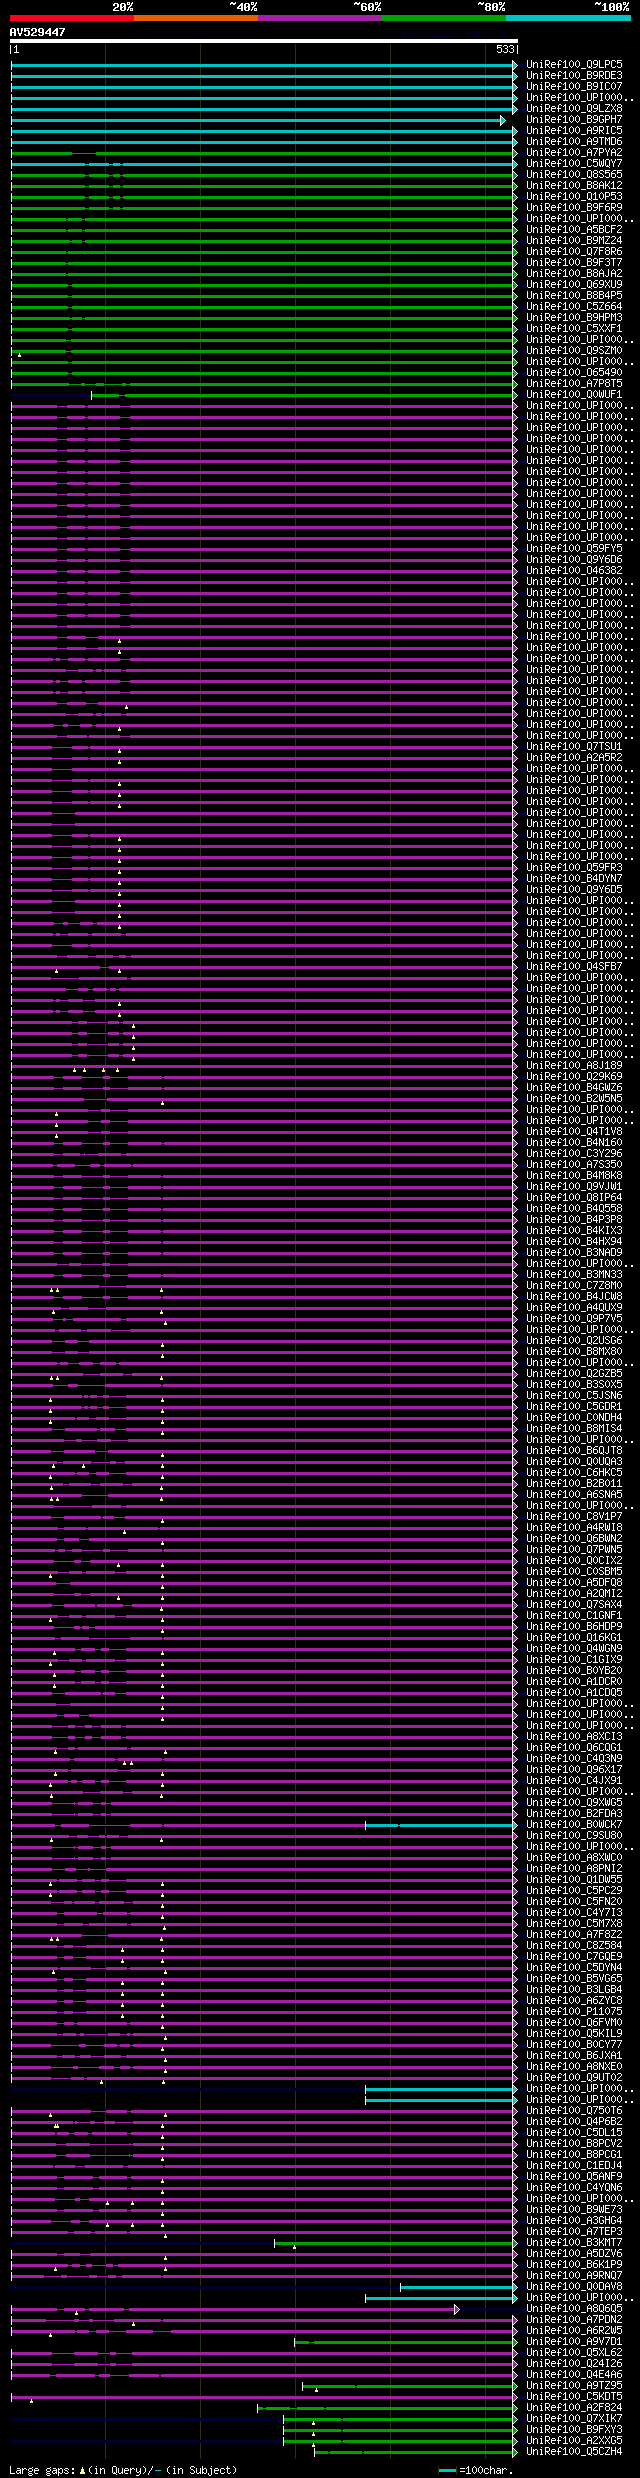Click the red 20% identity legend segment
The width and height of the screenshot is (640, 2478).
(72, 17)
